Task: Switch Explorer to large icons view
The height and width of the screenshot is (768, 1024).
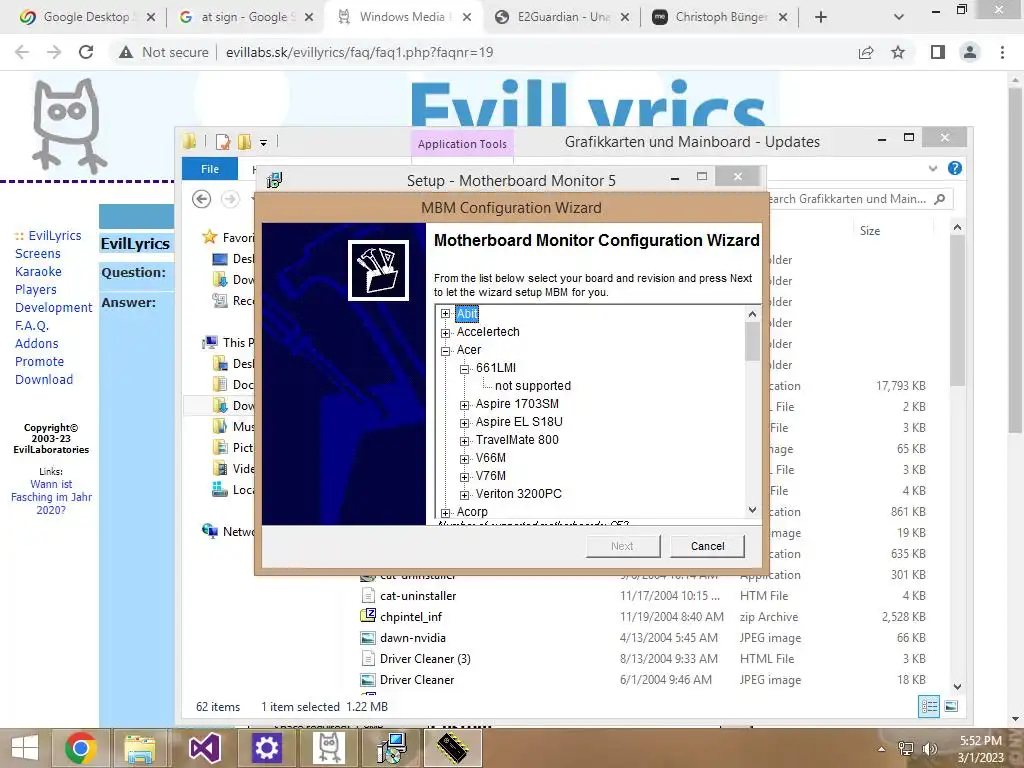Action: coord(952,706)
